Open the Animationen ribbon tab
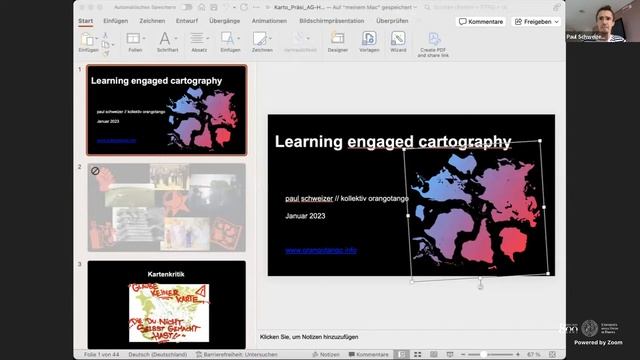640x360 pixels. pyautogui.click(x=269, y=21)
